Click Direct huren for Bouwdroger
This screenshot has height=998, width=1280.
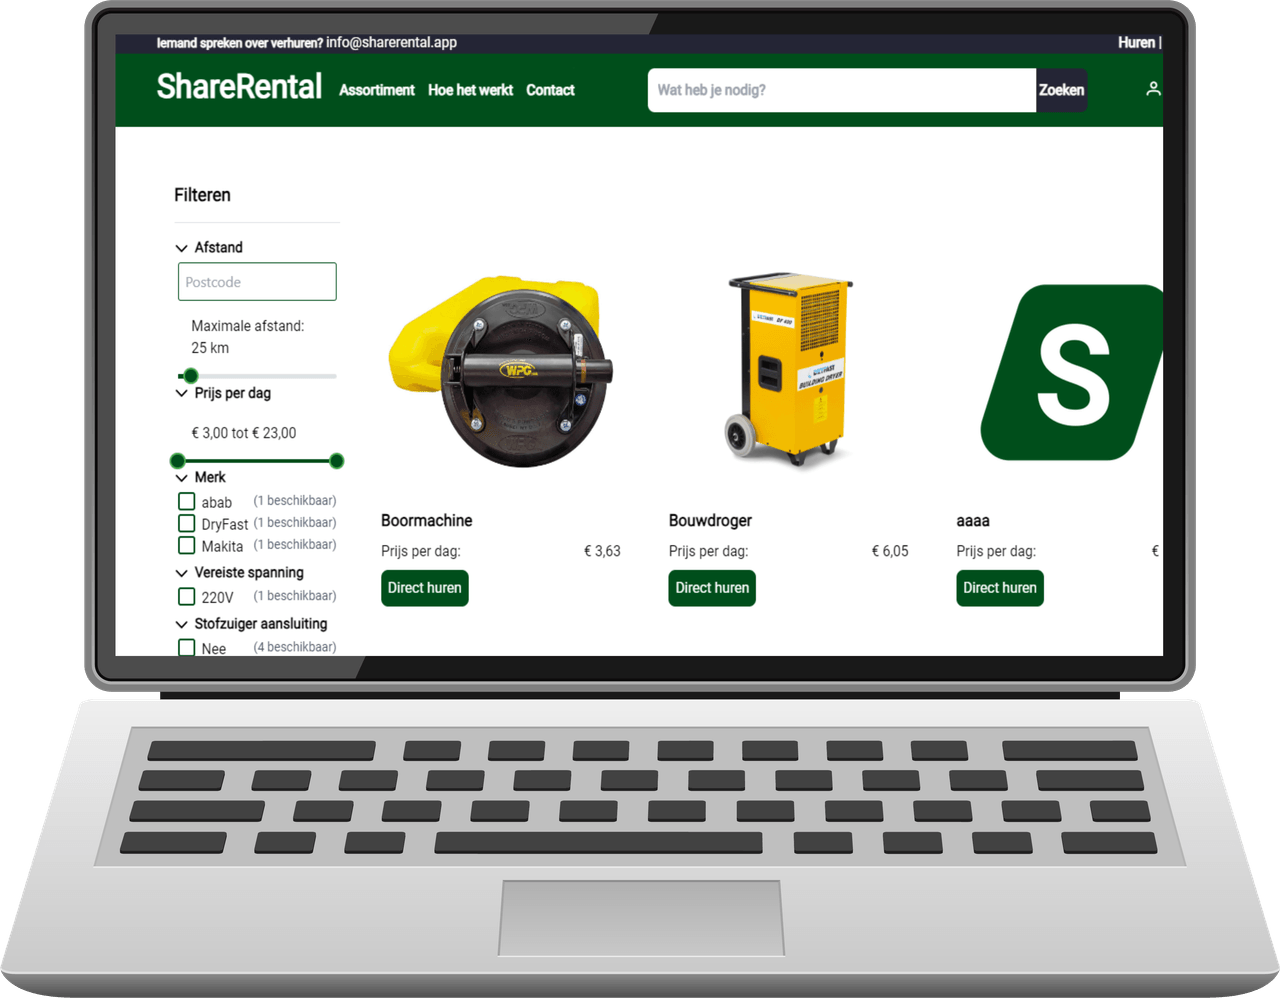pos(712,588)
